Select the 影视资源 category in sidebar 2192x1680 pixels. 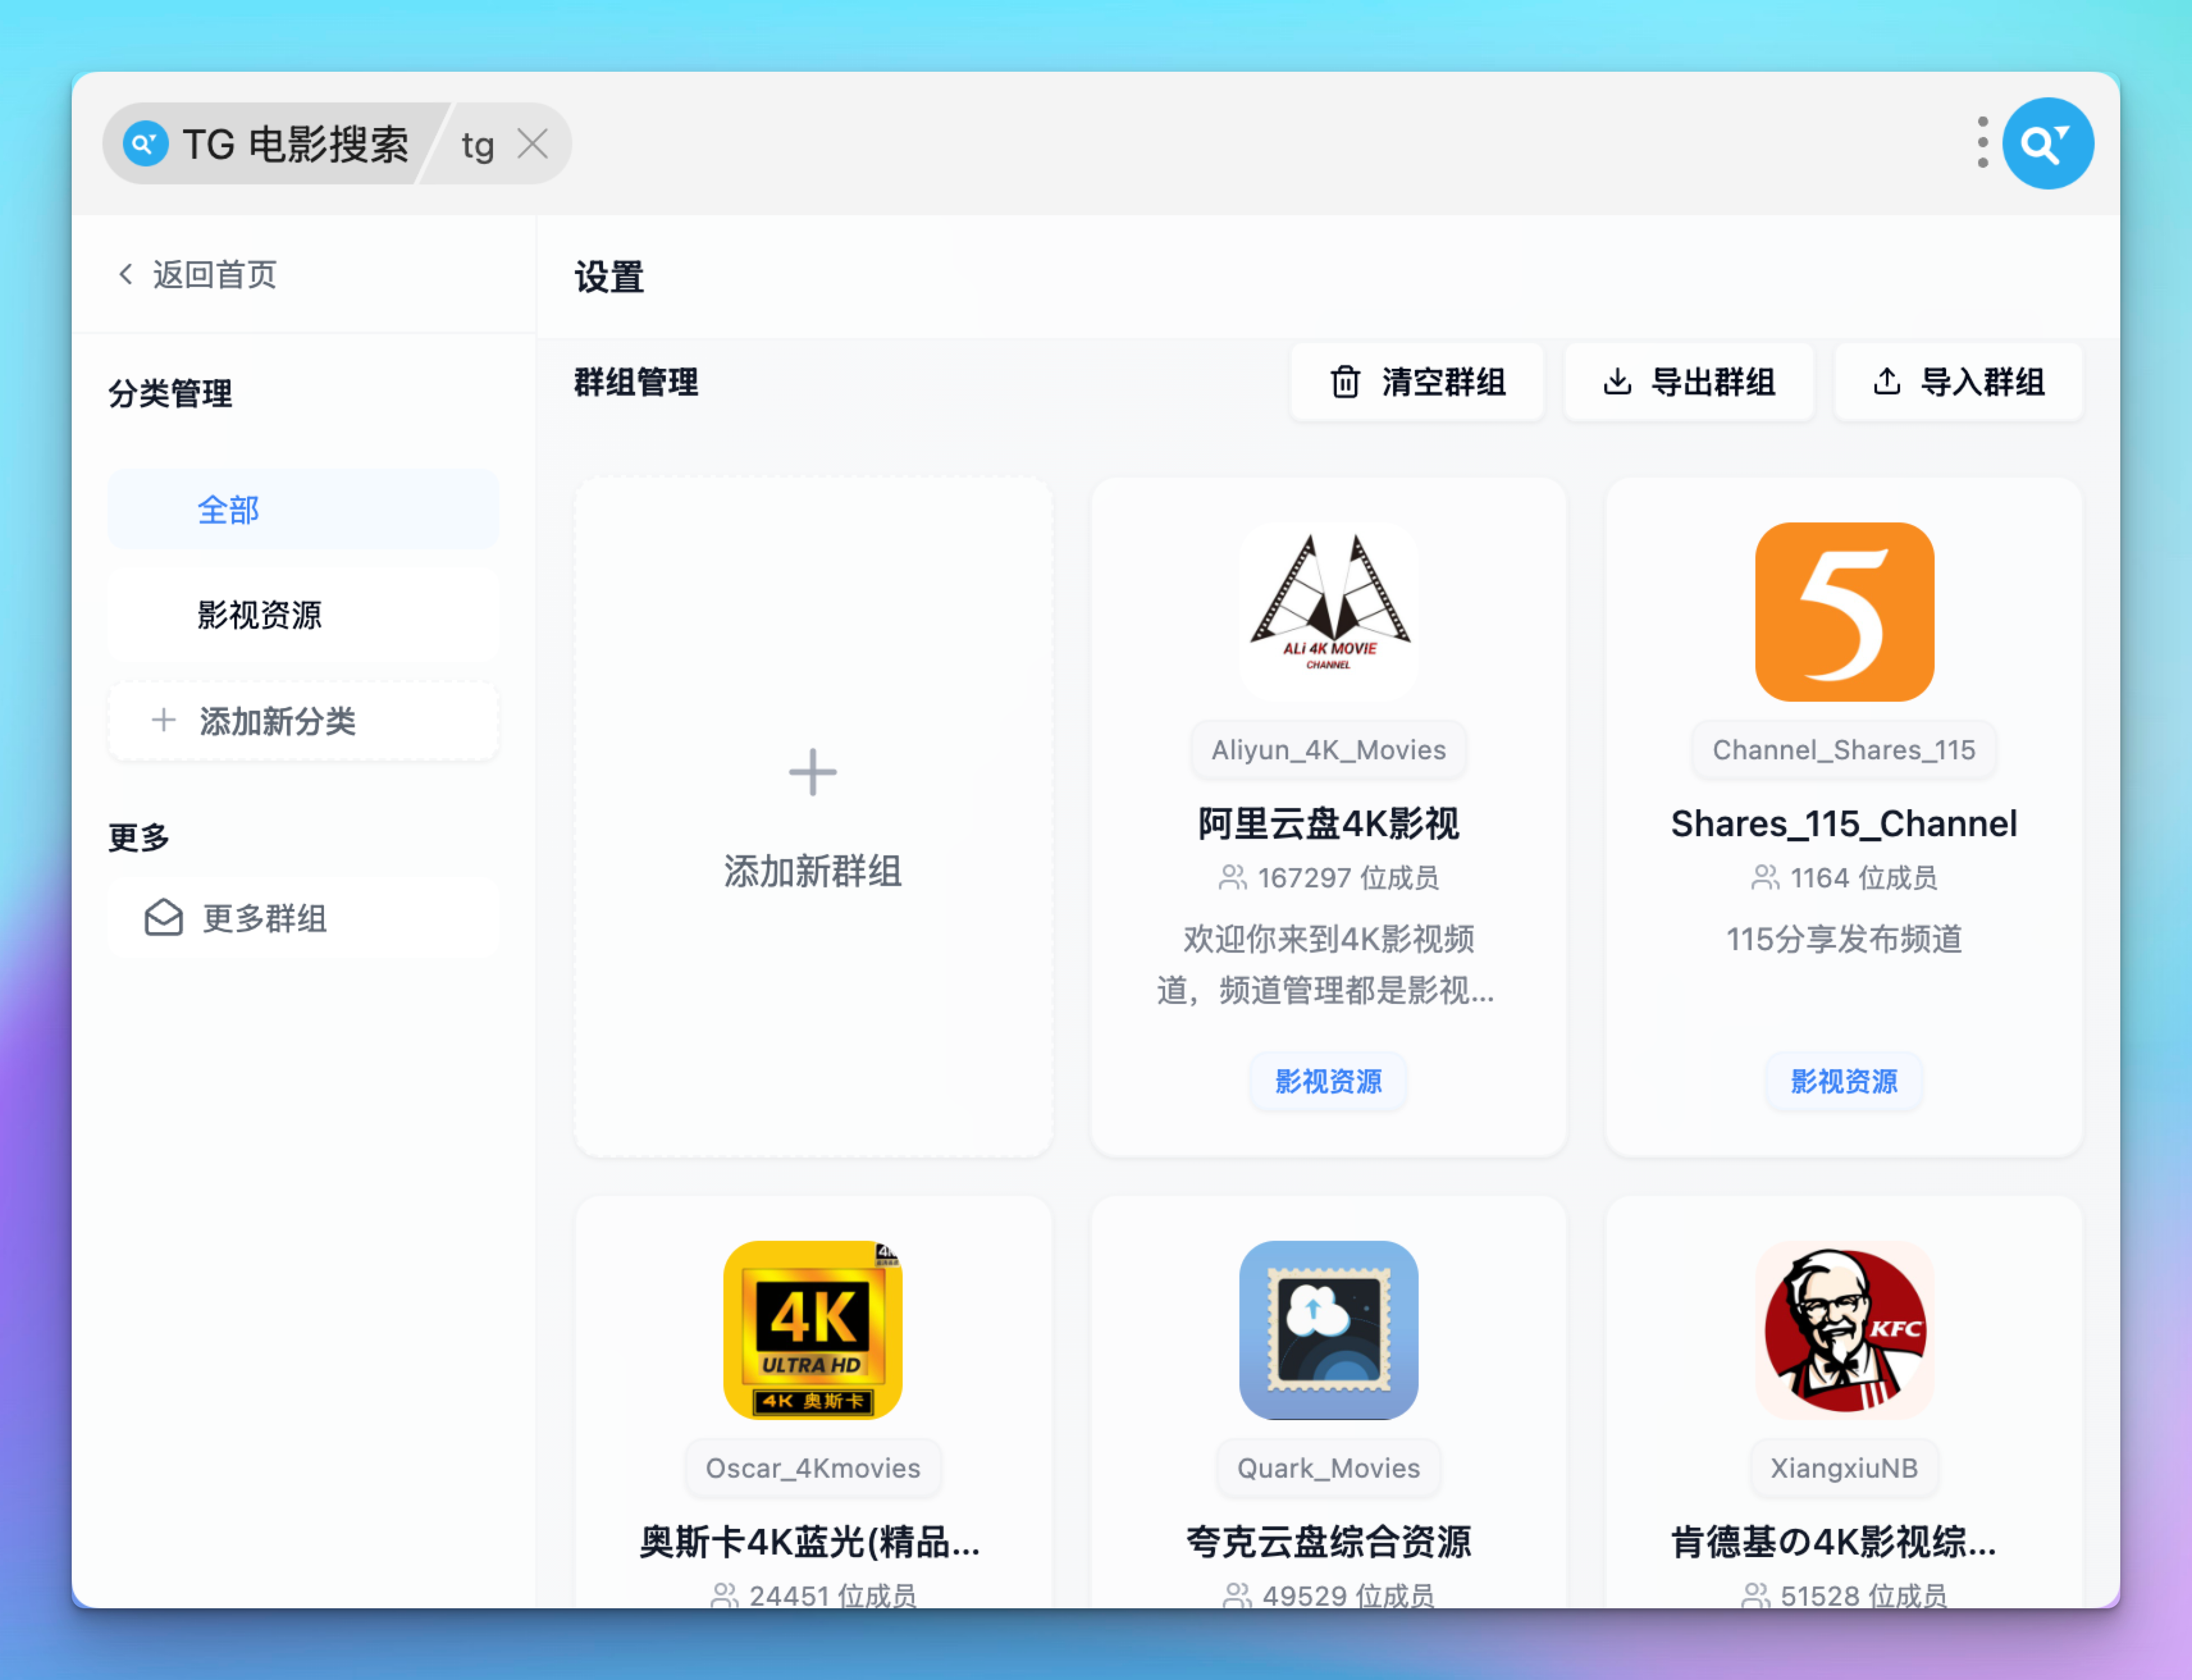pyautogui.click(x=303, y=614)
